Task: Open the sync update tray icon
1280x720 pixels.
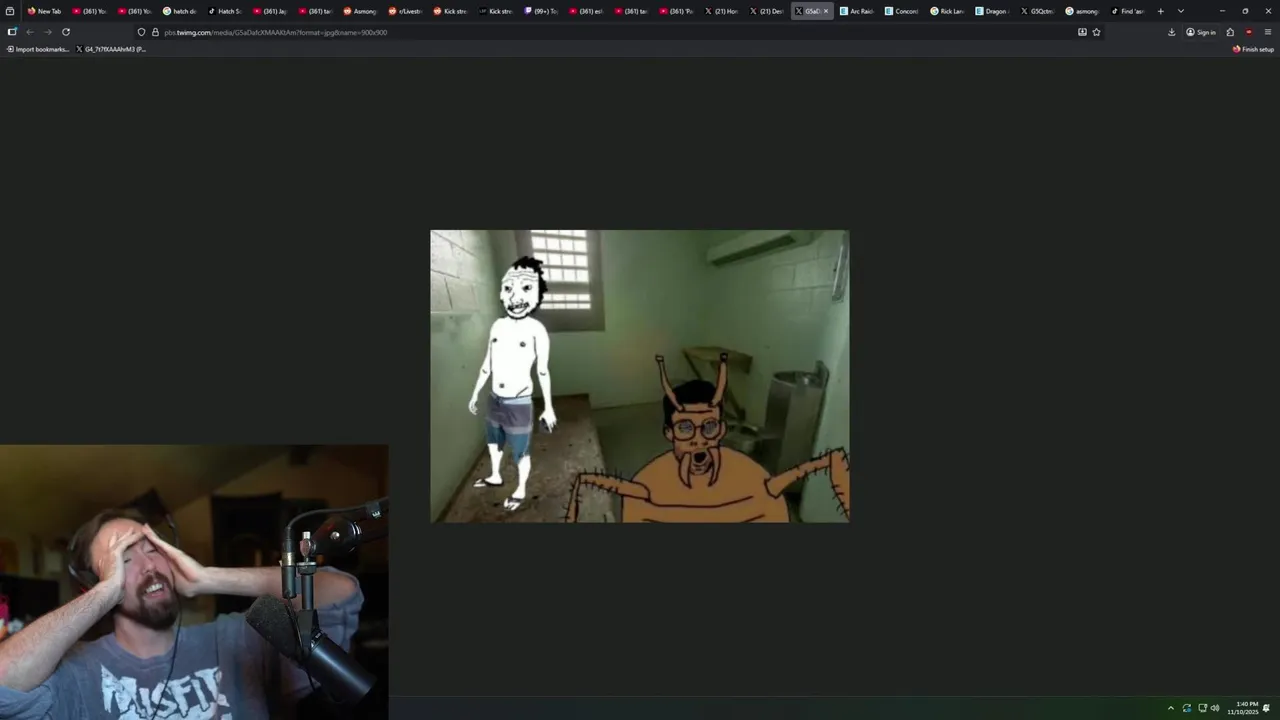Action: pos(1186,708)
